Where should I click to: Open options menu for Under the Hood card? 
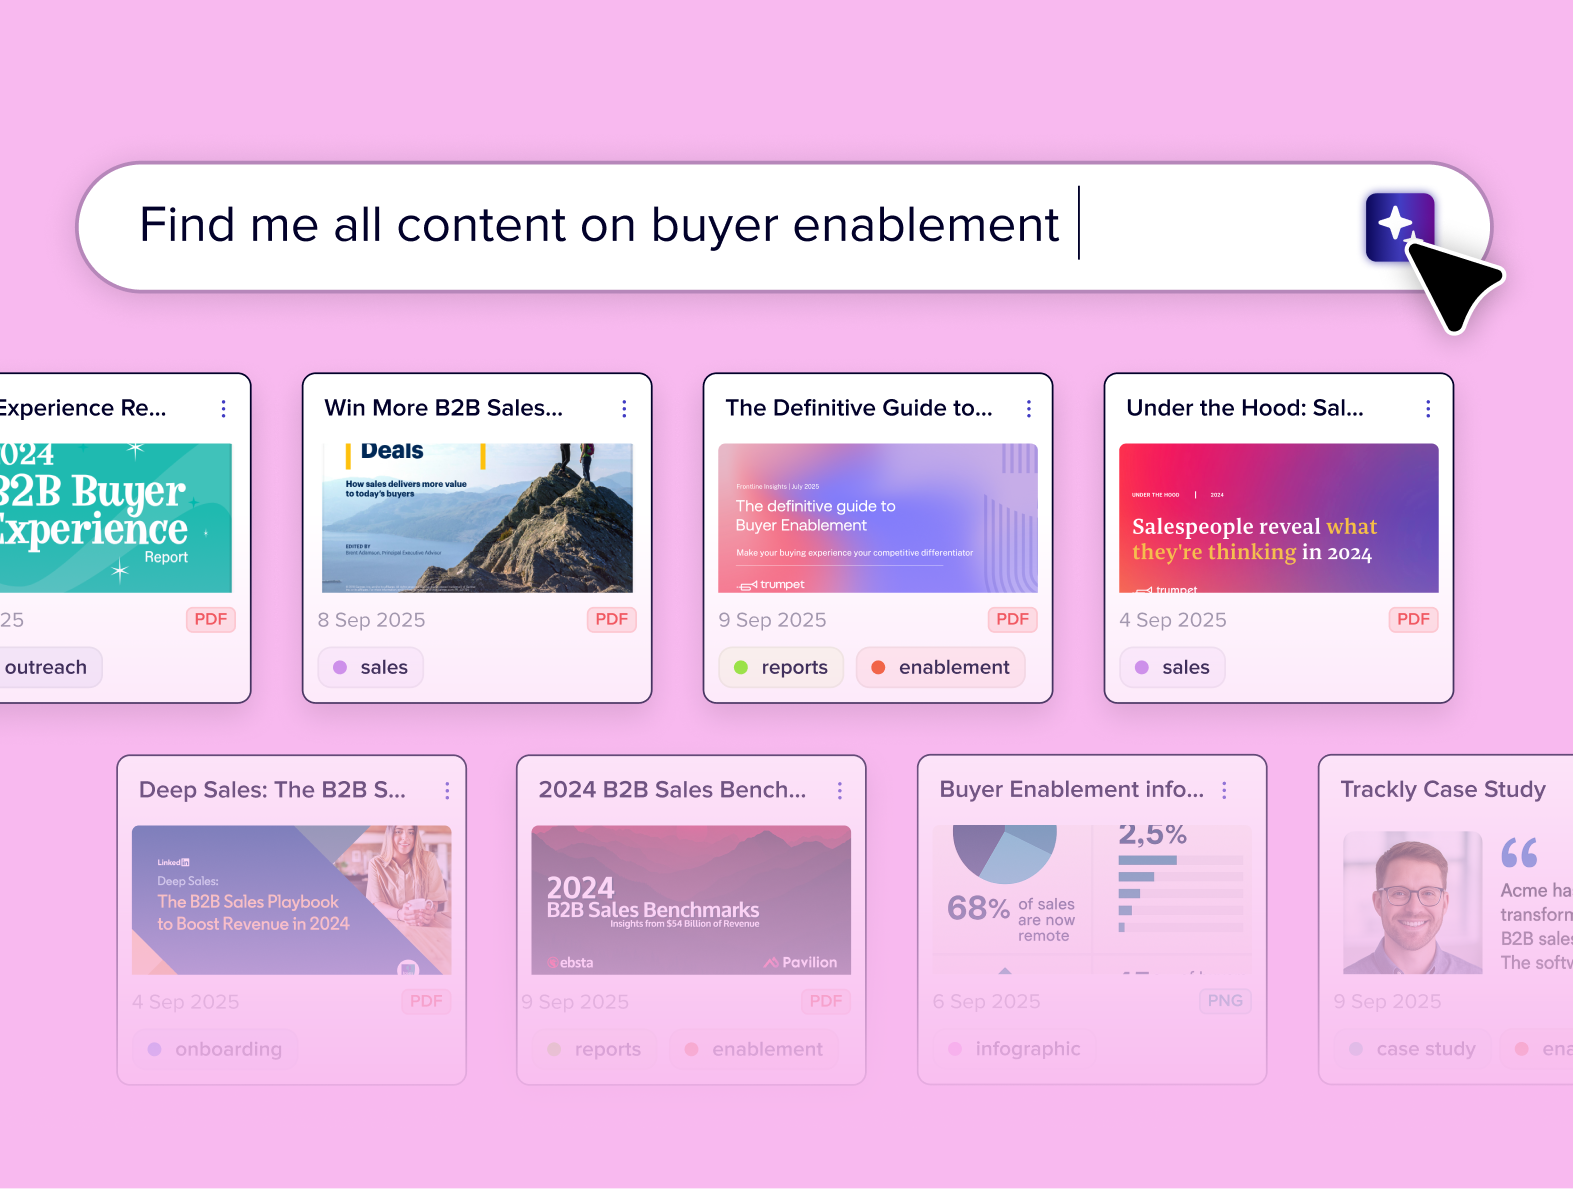click(1428, 408)
